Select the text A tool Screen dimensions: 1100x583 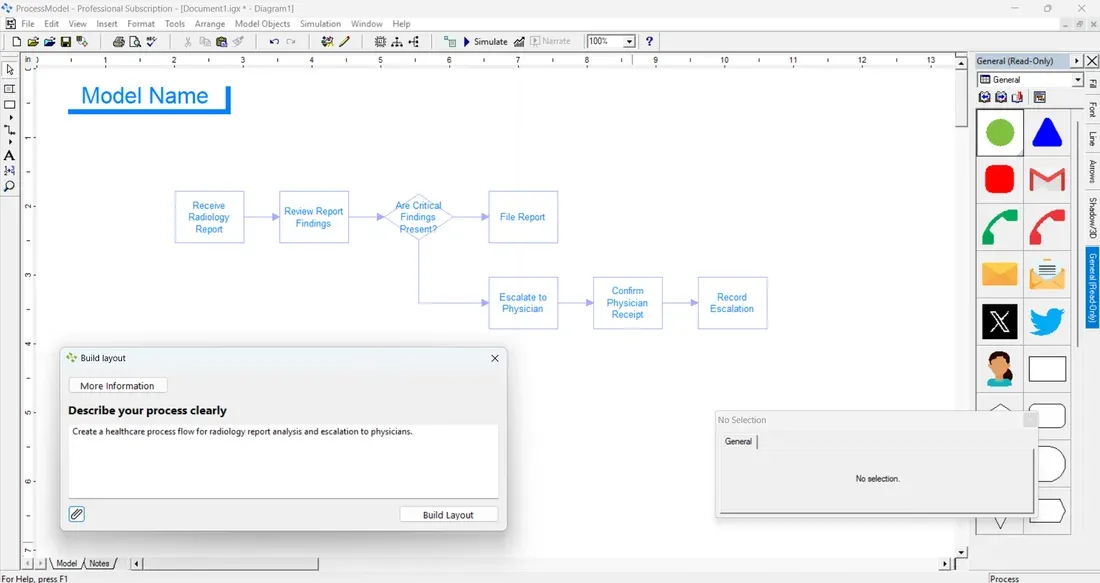[10, 156]
